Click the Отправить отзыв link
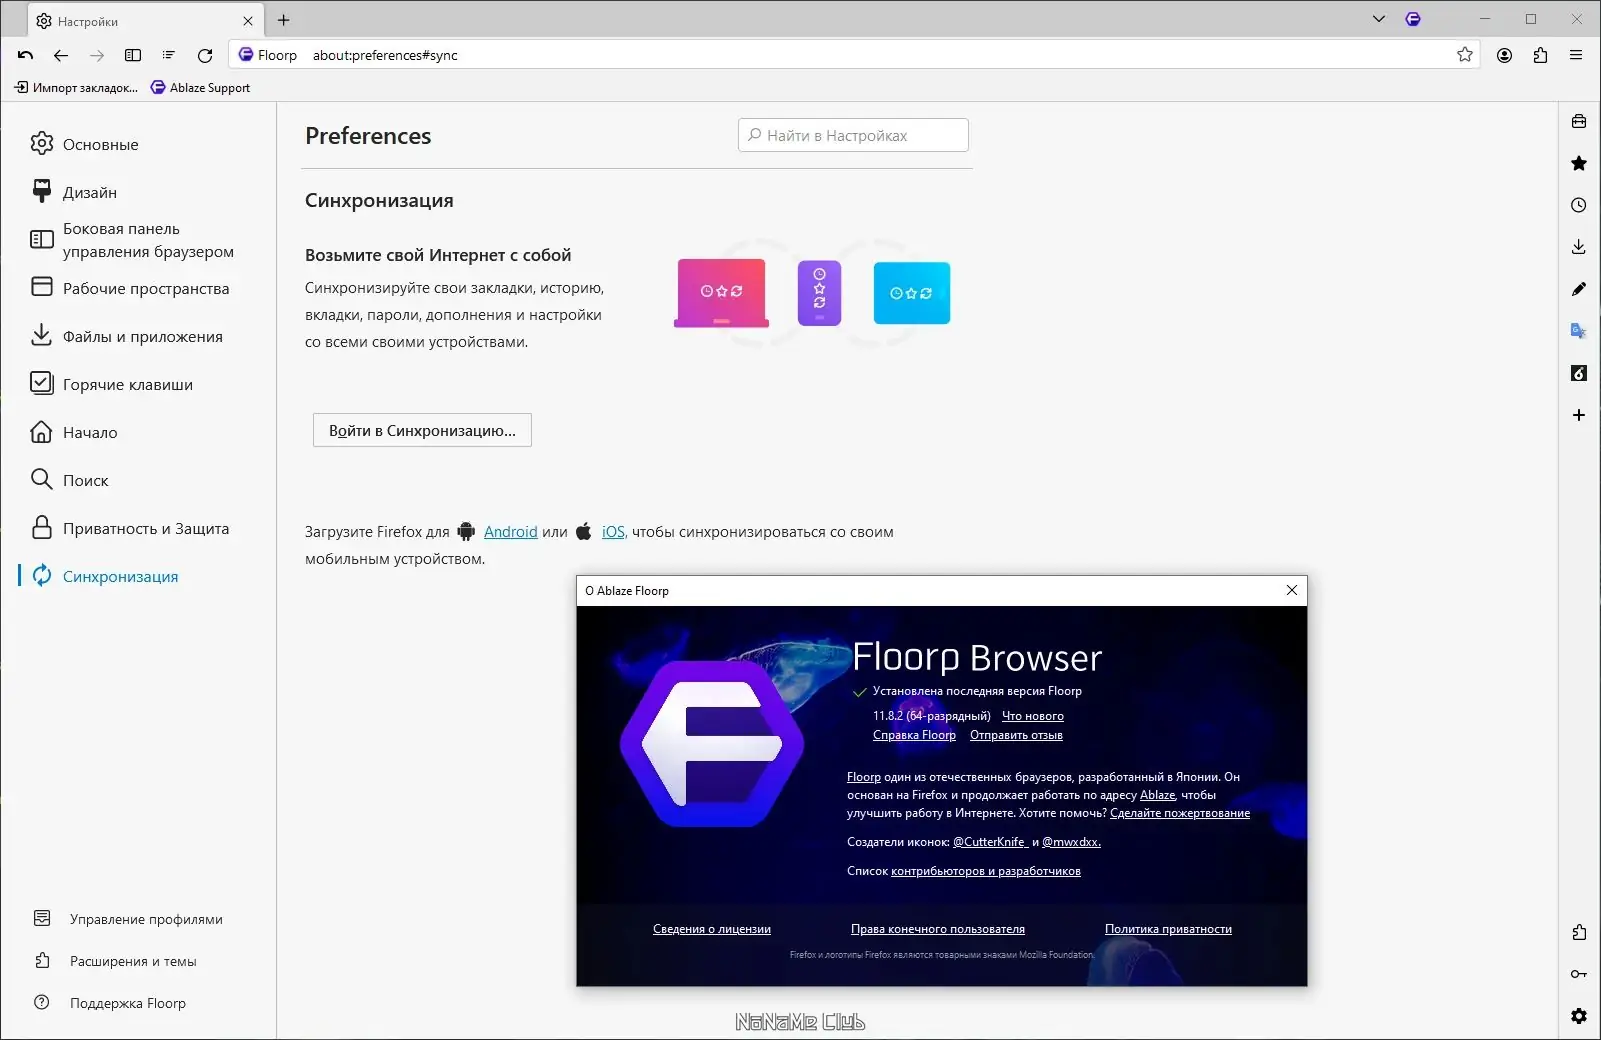 (1016, 735)
